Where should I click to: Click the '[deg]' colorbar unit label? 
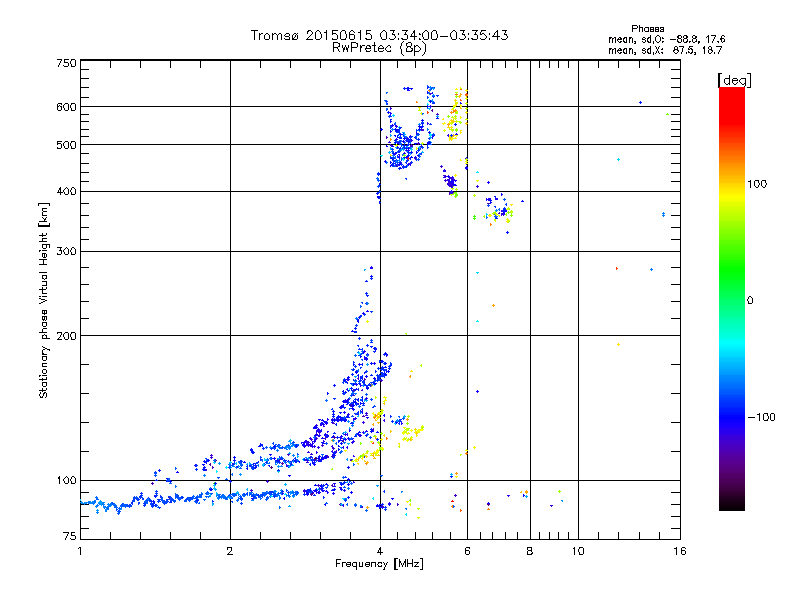(734, 80)
